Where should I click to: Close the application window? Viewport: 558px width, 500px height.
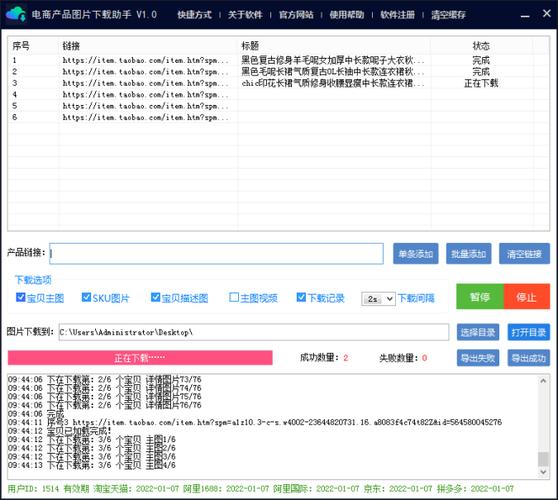[x=547, y=14]
